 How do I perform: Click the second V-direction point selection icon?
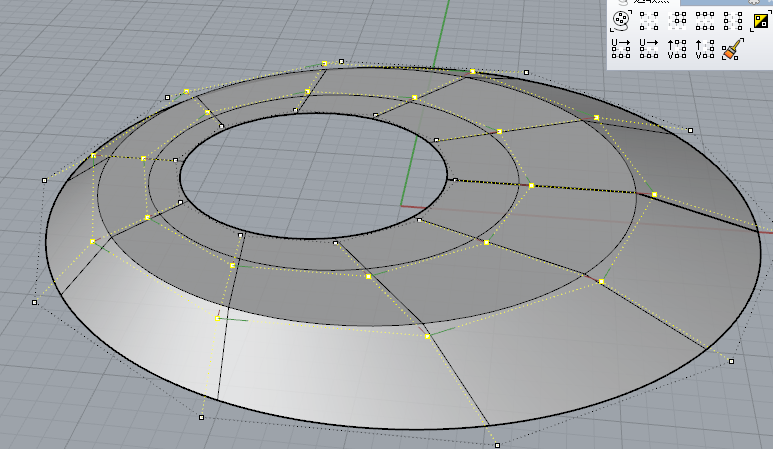point(705,49)
